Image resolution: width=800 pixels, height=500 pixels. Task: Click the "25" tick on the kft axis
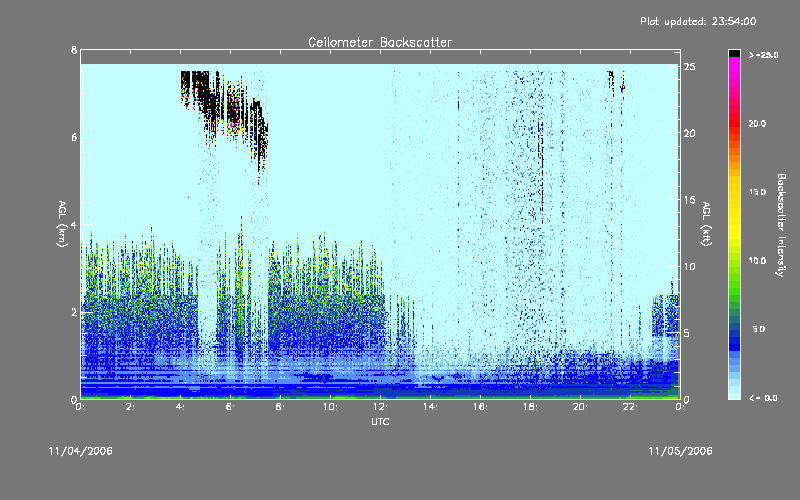[x=689, y=67]
